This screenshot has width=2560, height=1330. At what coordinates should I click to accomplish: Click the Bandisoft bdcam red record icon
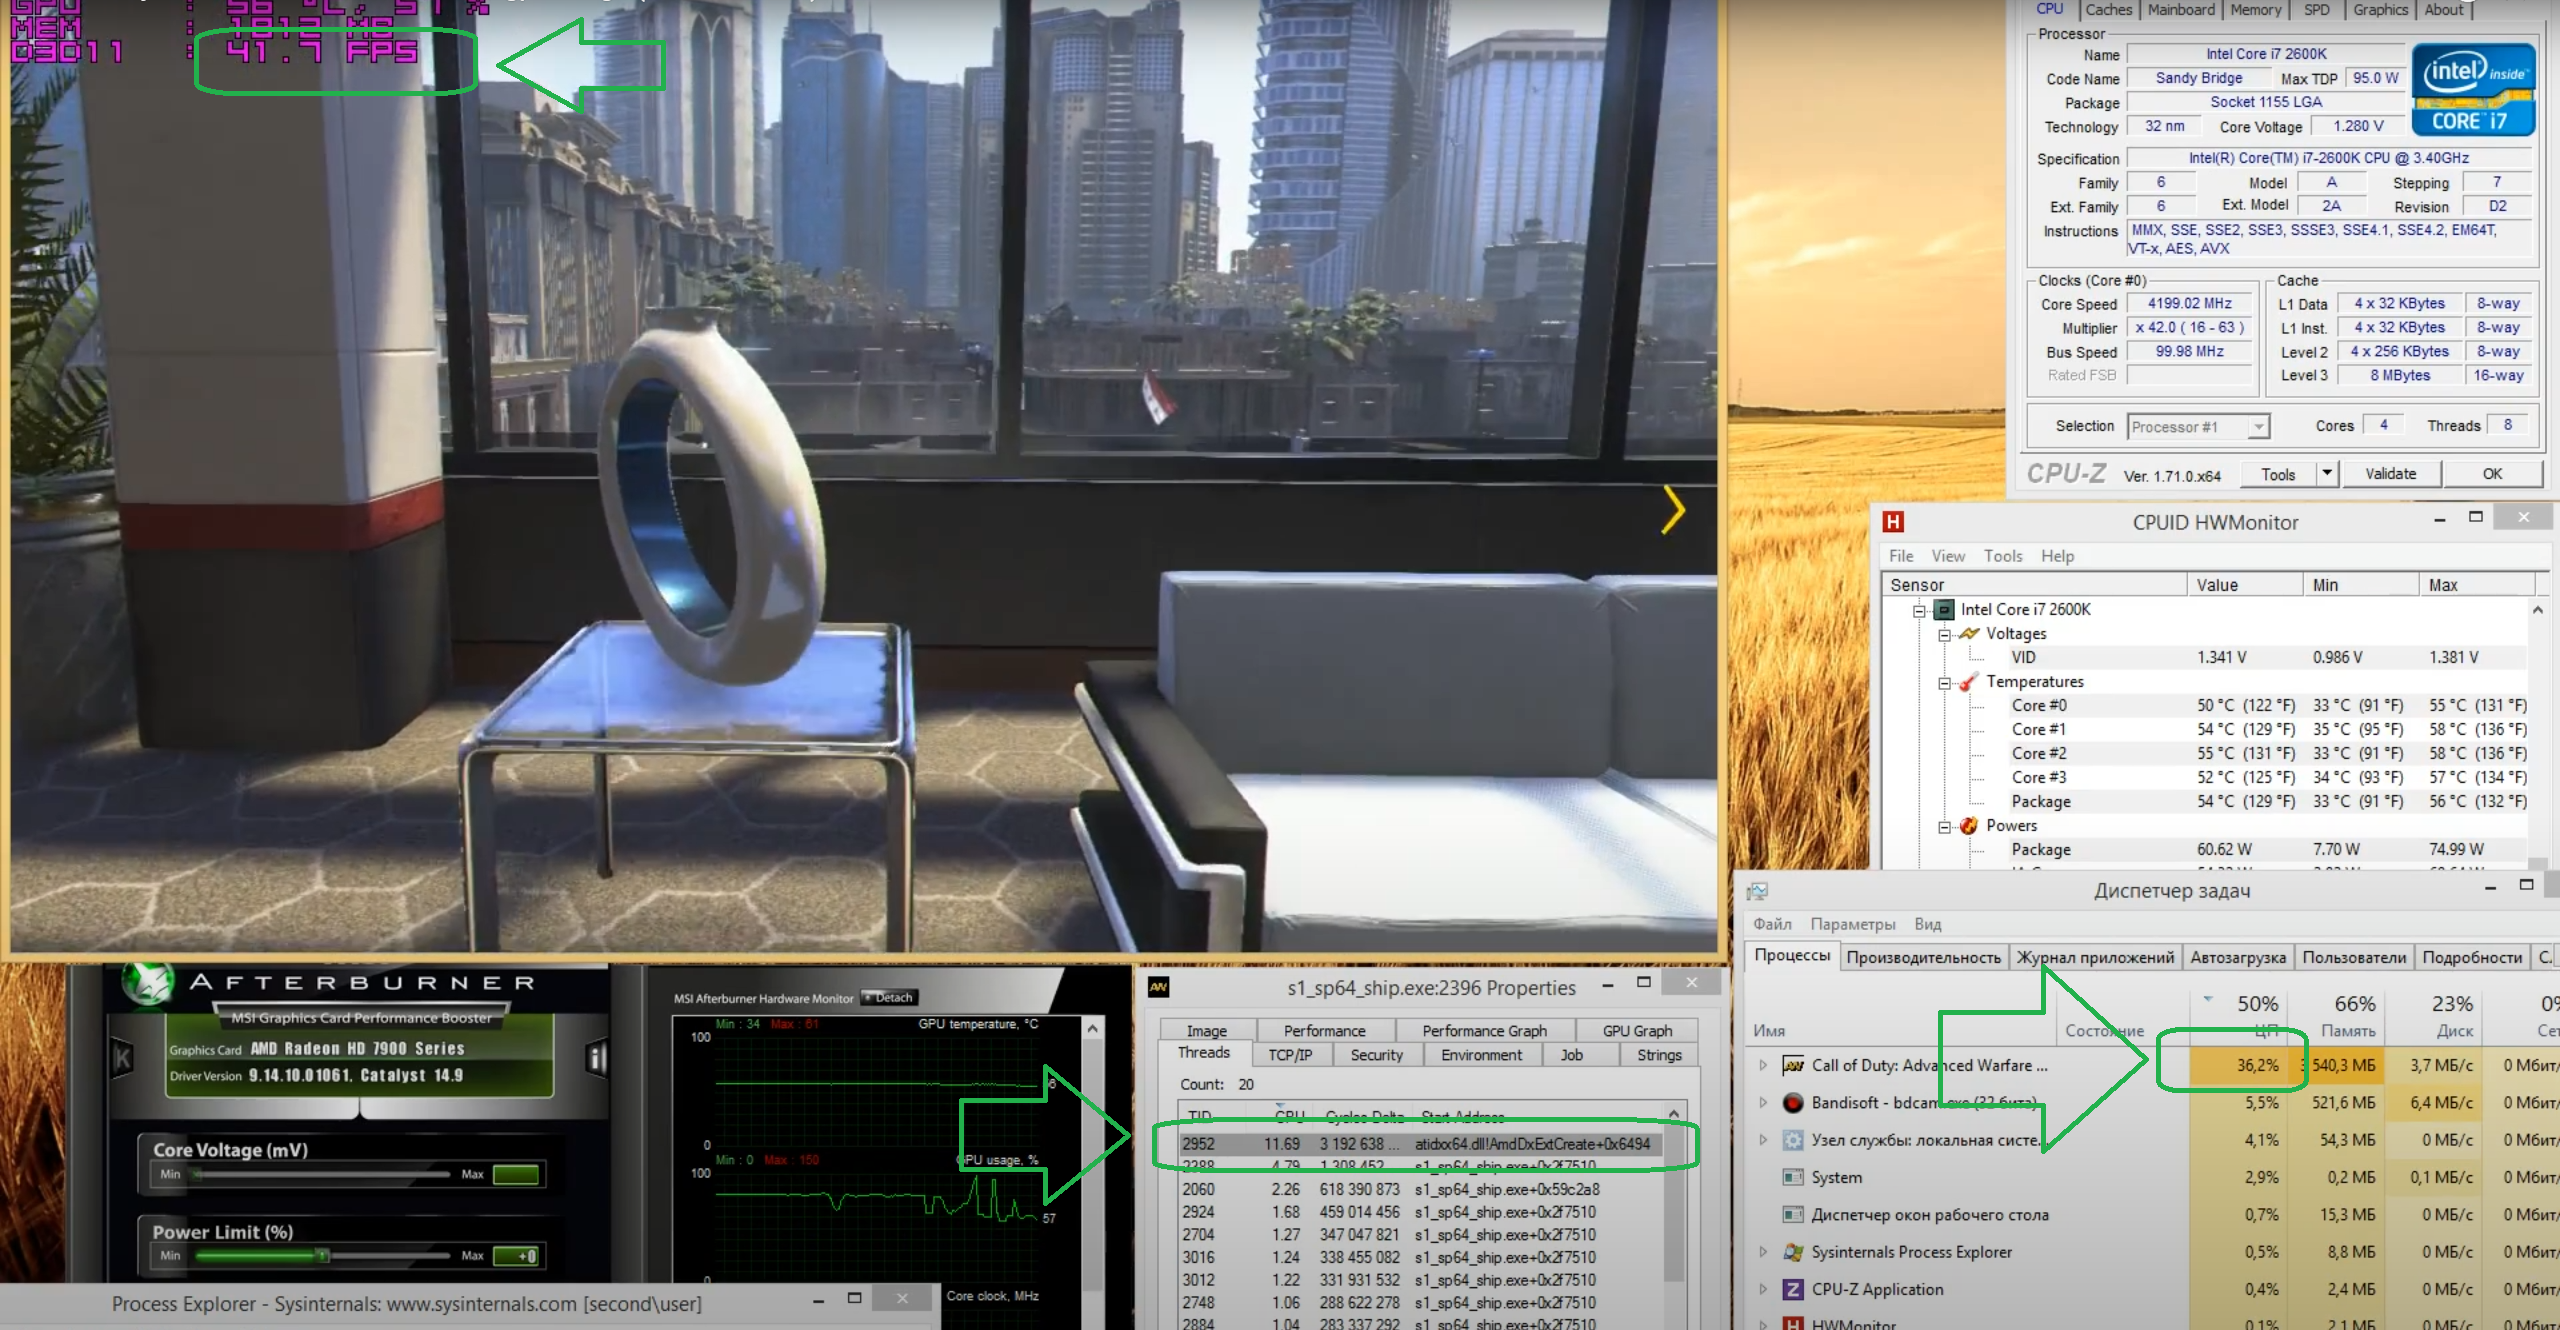[1793, 1103]
